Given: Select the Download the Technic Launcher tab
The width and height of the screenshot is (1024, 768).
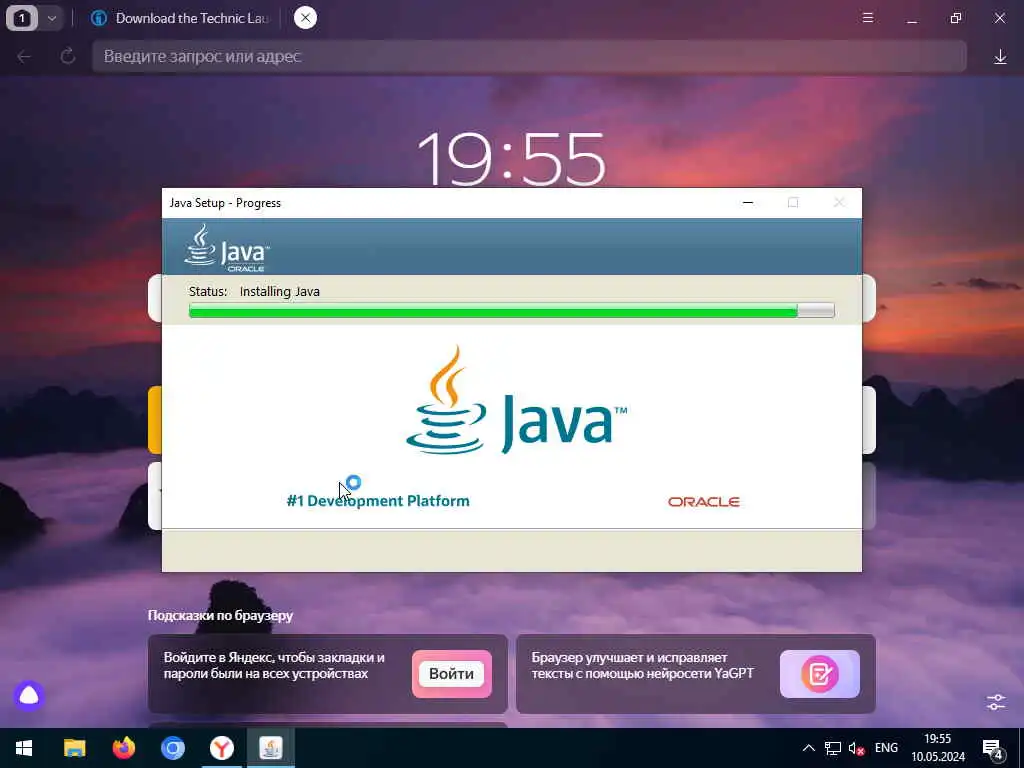Looking at the screenshot, I should coord(180,18).
